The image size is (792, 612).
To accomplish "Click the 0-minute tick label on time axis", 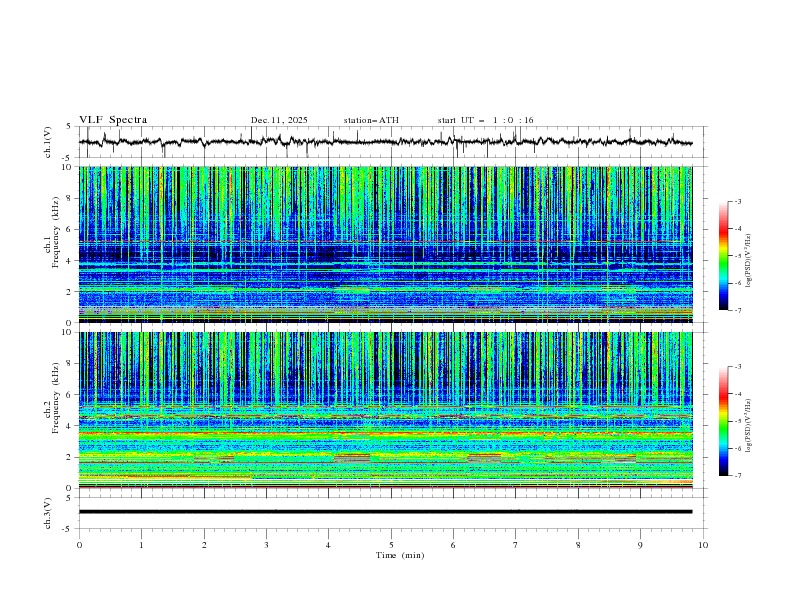I will click(x=79, y=544).
